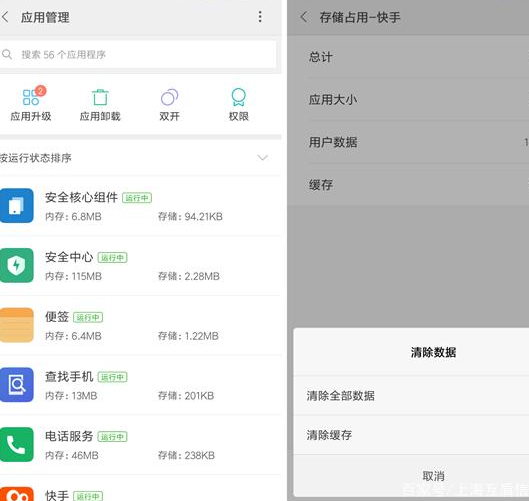Open 快手 app icon
The height and width of the screenshot is (501, 529).
point(17,494)
